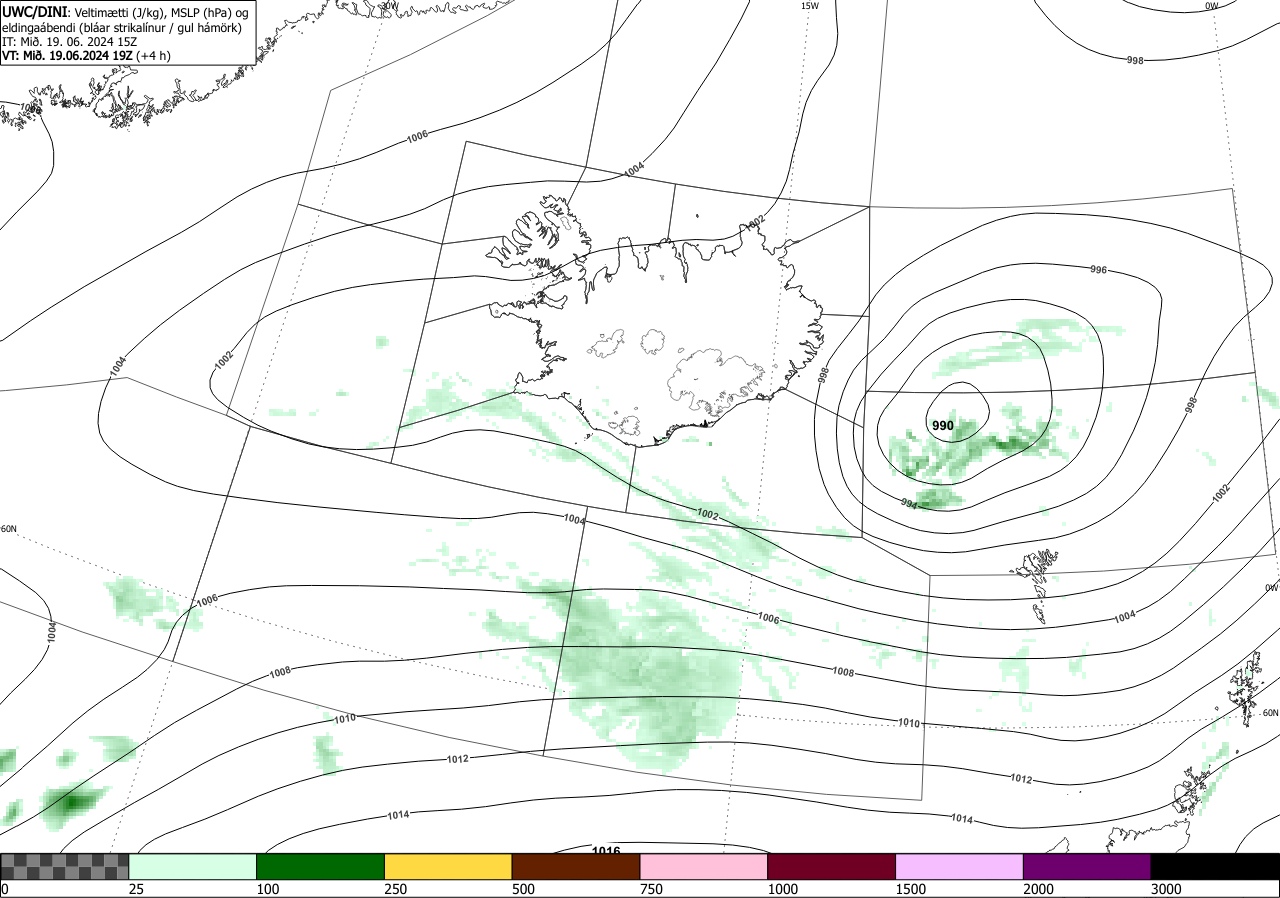Click the "1500" legend scale value
This screenshot has width=1280, height=898.
click(x=910, y=889)
